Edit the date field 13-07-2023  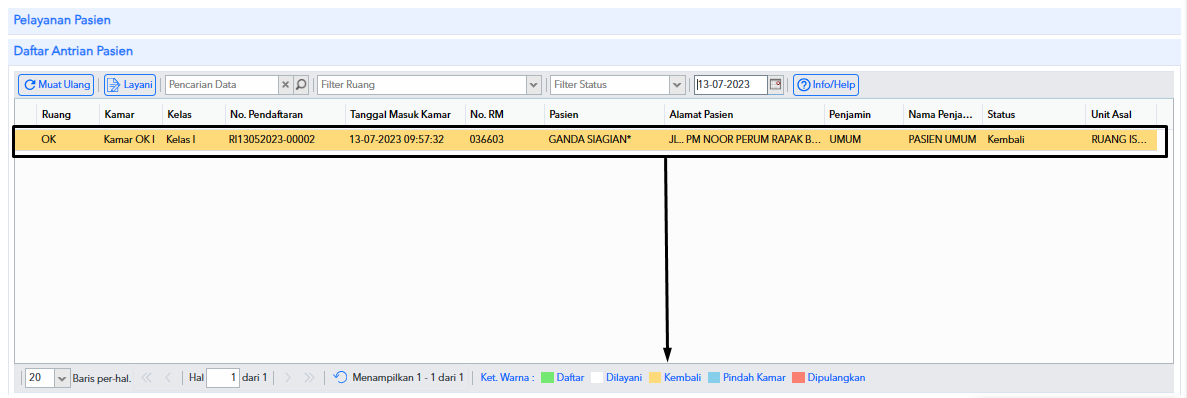(731, 85)
